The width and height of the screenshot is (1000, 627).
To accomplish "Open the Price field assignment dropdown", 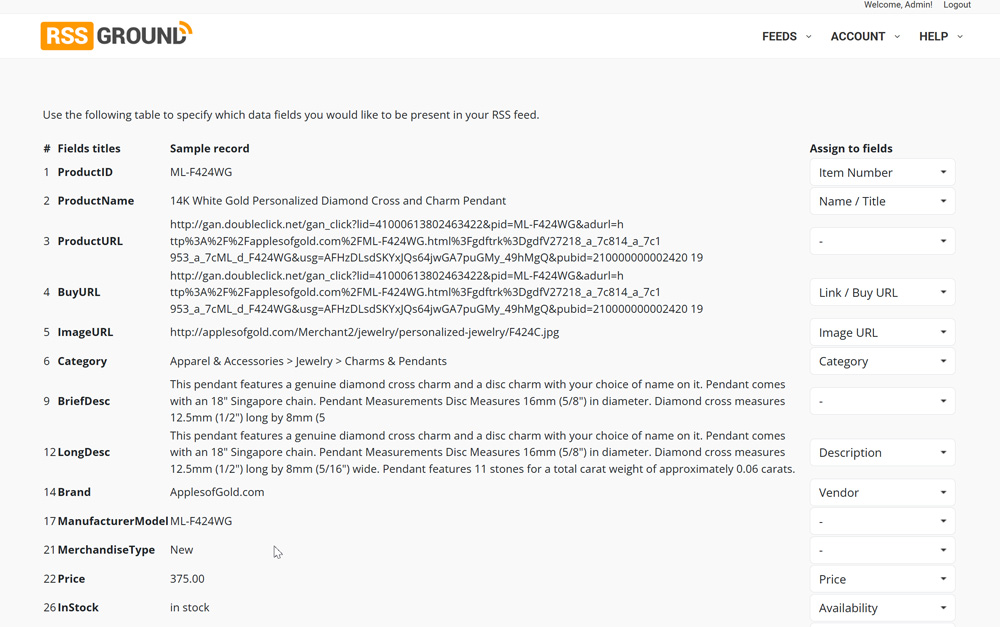I will click(x=882, y=579).
